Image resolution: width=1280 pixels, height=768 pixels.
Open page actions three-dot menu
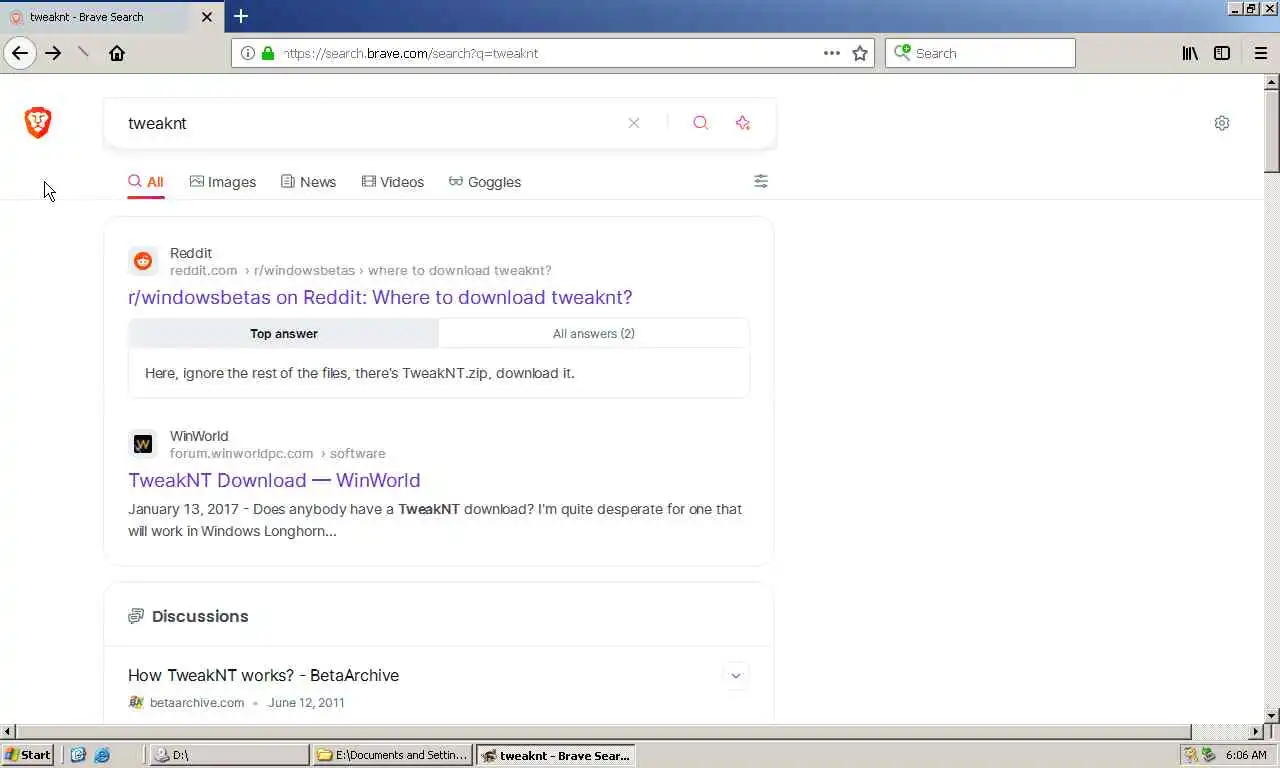[831, 53]
